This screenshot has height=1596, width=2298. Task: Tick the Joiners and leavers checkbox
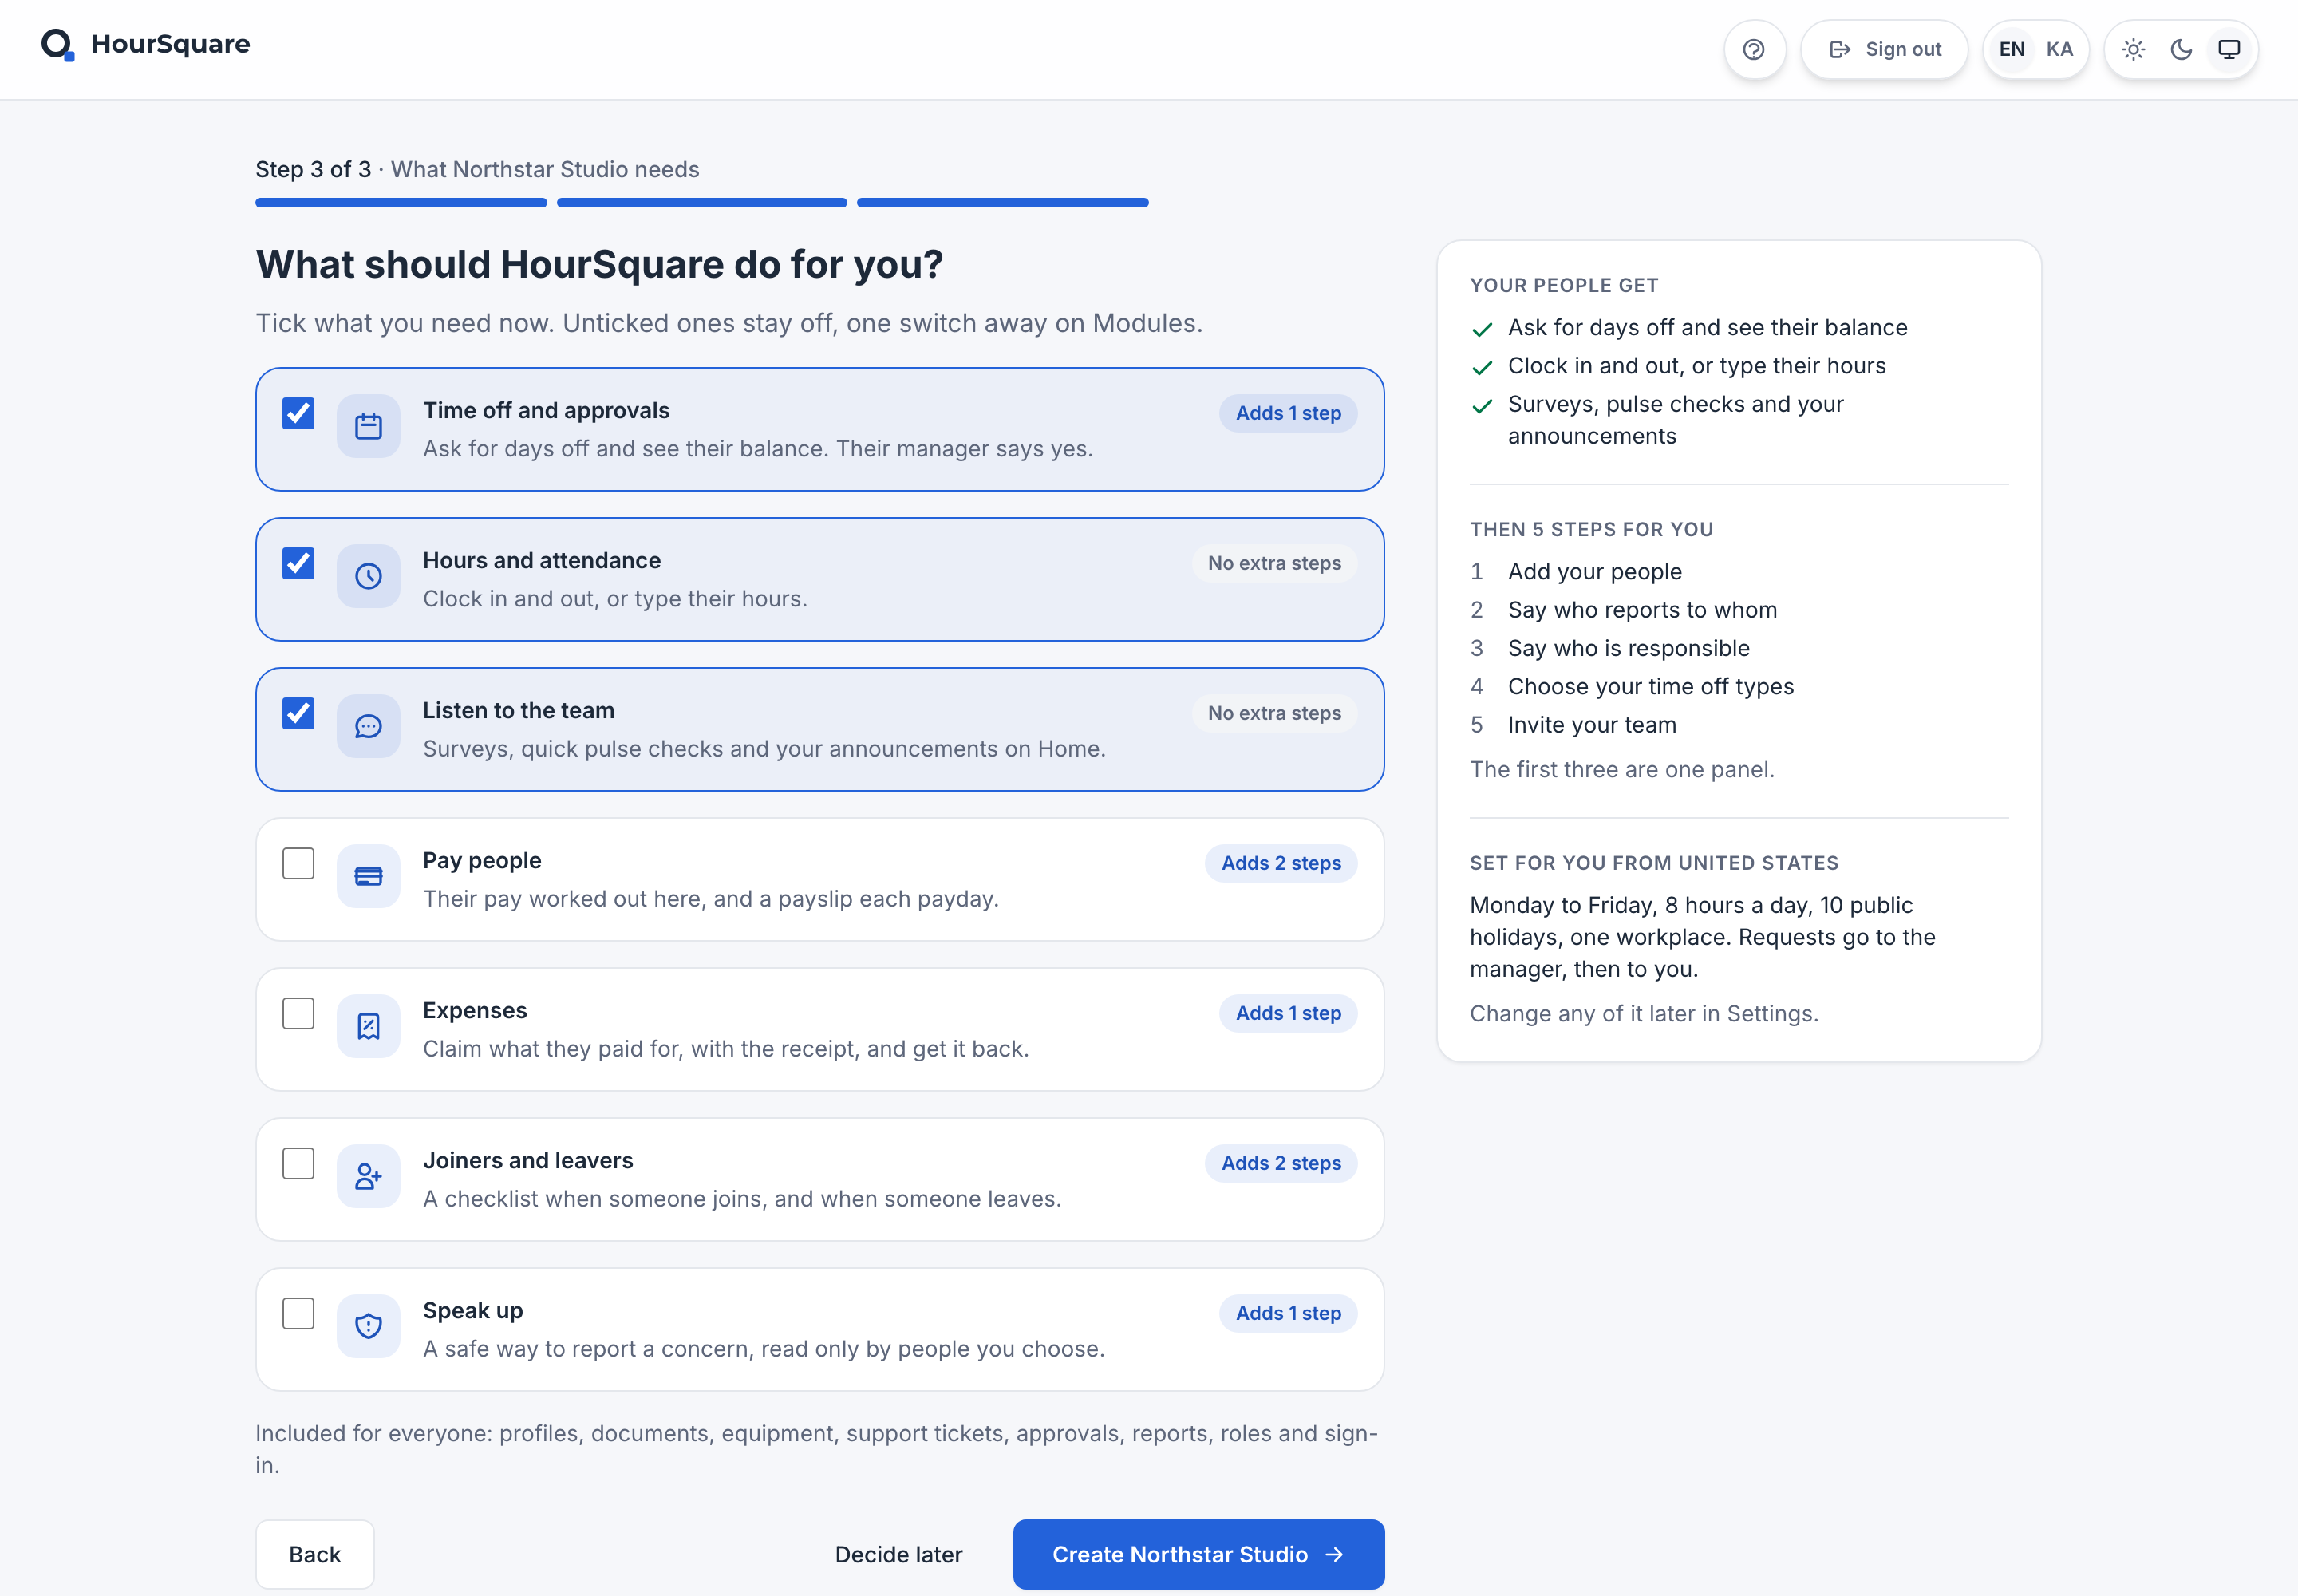[298, 1163]
